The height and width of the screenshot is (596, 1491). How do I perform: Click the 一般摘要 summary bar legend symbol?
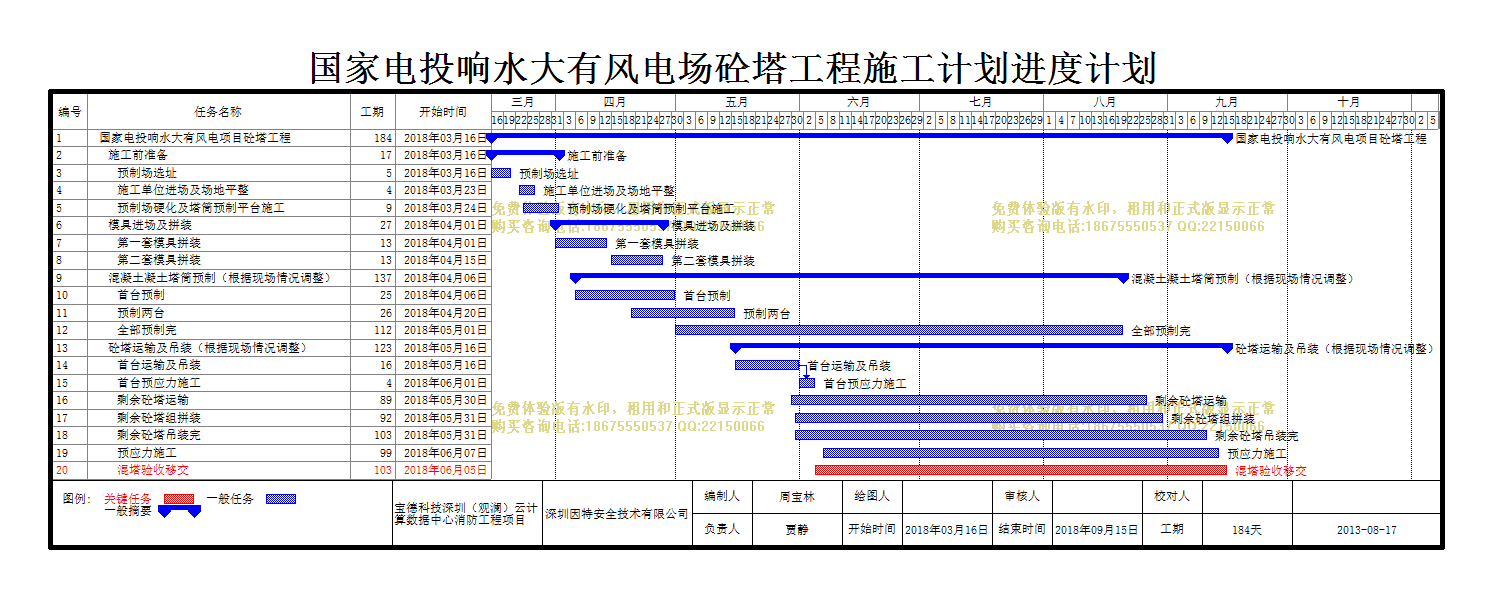pyautogui.click(x=179, y=511)
